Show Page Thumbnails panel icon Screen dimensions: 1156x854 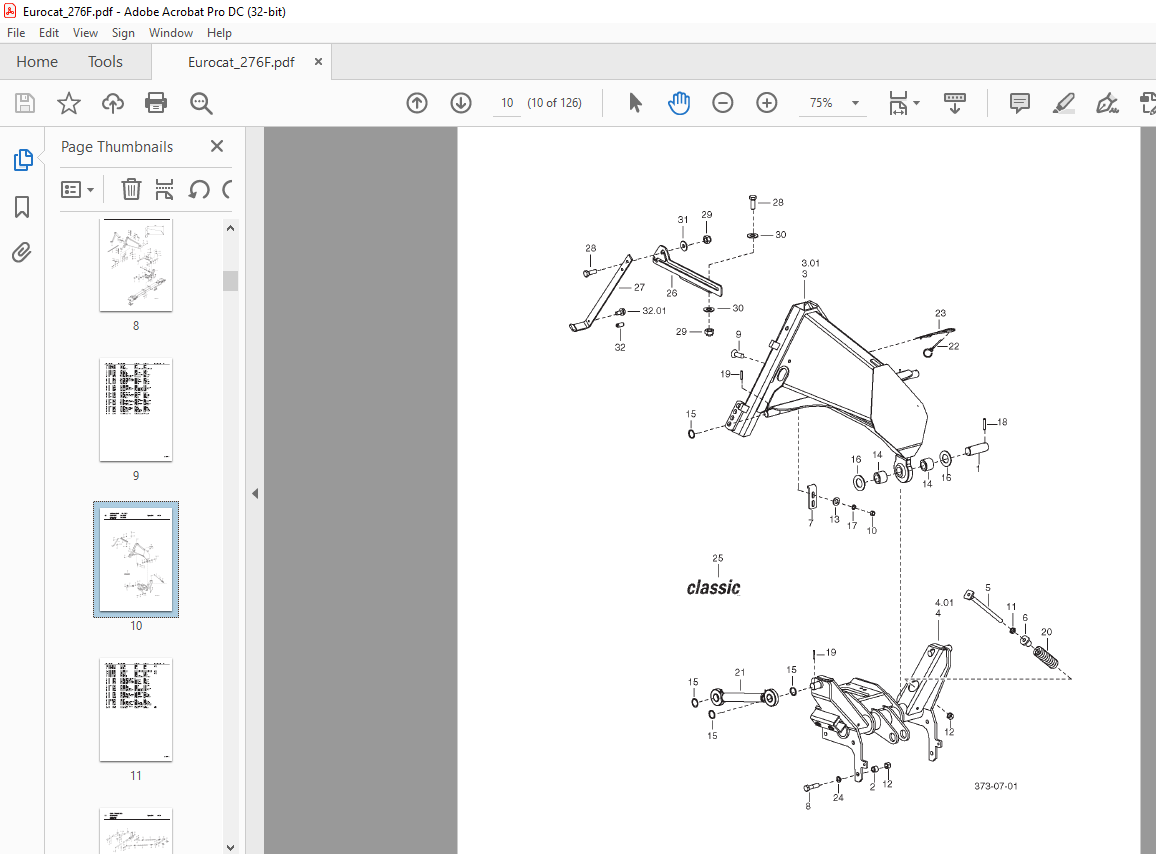(x=23, y=160)
